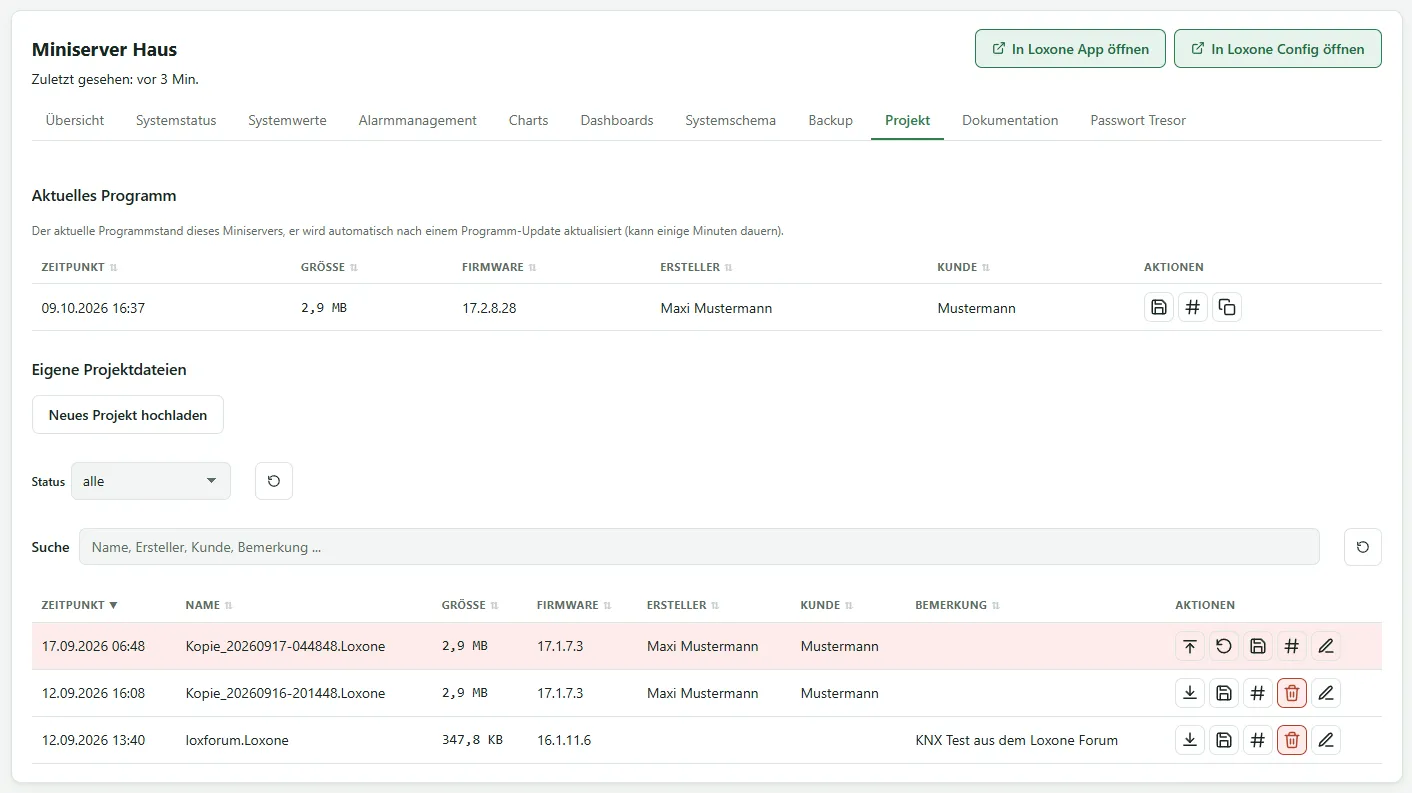Click the 'In Loxone Config öffnen' button
The image size is (1412, 793).
click(1278, 49)
